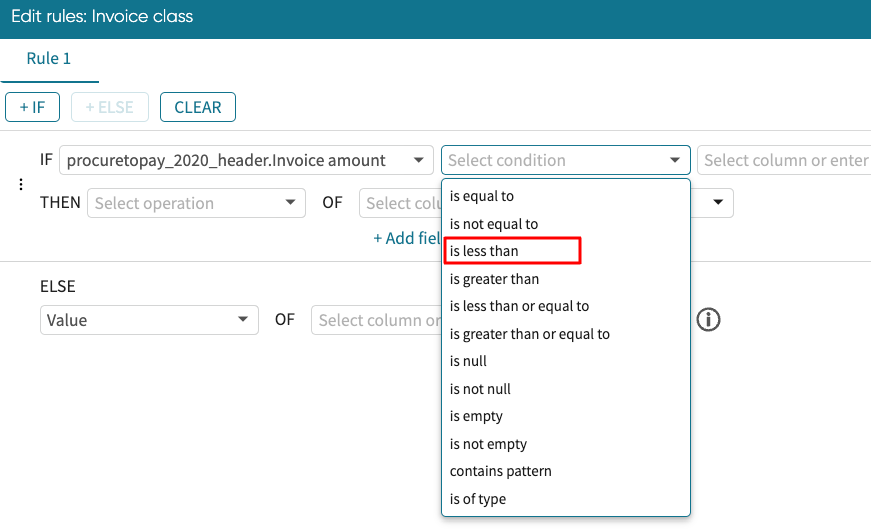Open the Select operation dropdown
This screenshot has width=871, height=531.
[196, 203]
